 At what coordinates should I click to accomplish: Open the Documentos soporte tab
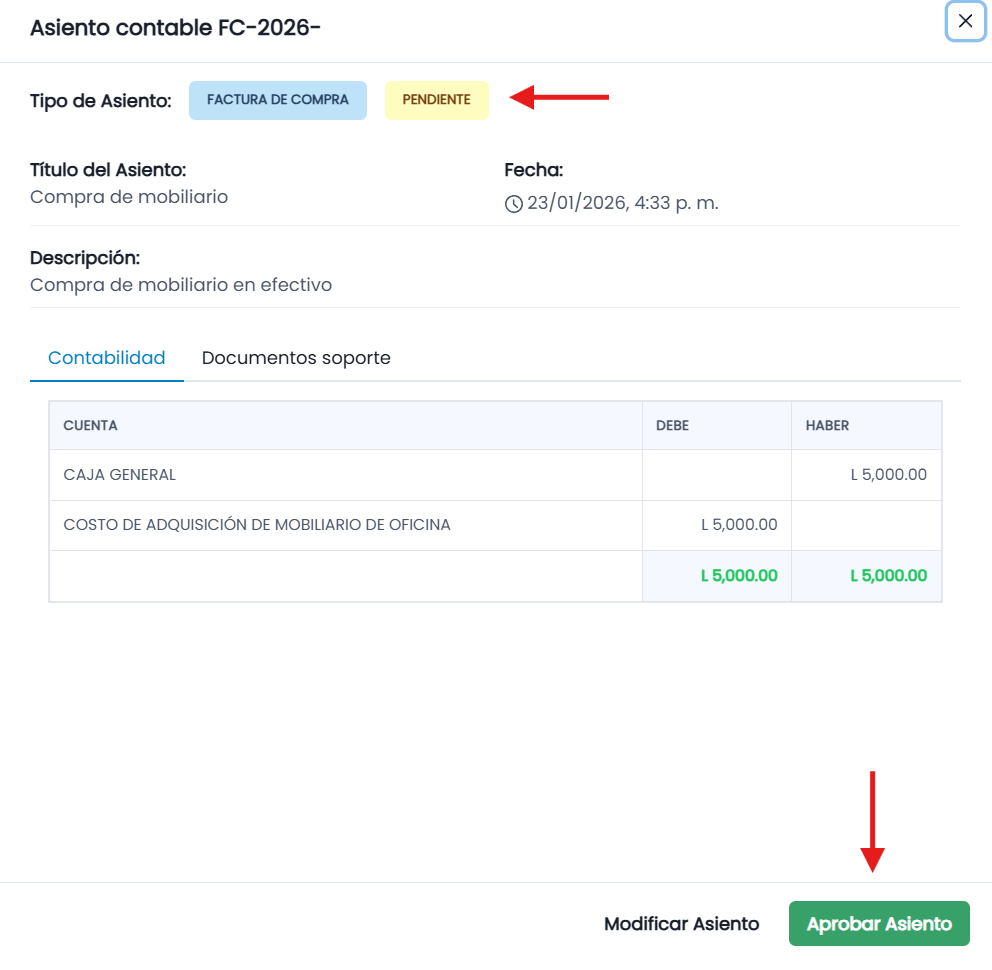296,358
